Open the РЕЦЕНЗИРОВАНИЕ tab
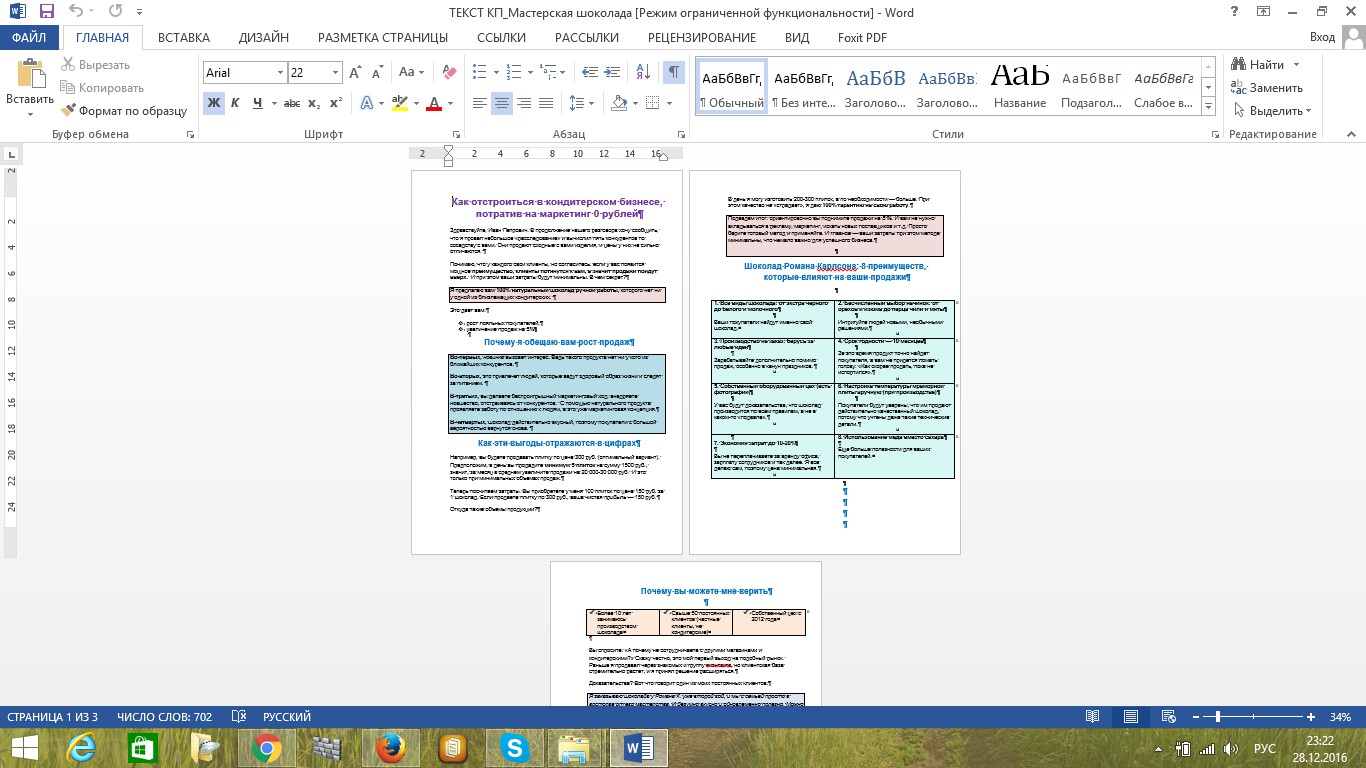The width and height of the screenshot is (1366, 768). 702,37
